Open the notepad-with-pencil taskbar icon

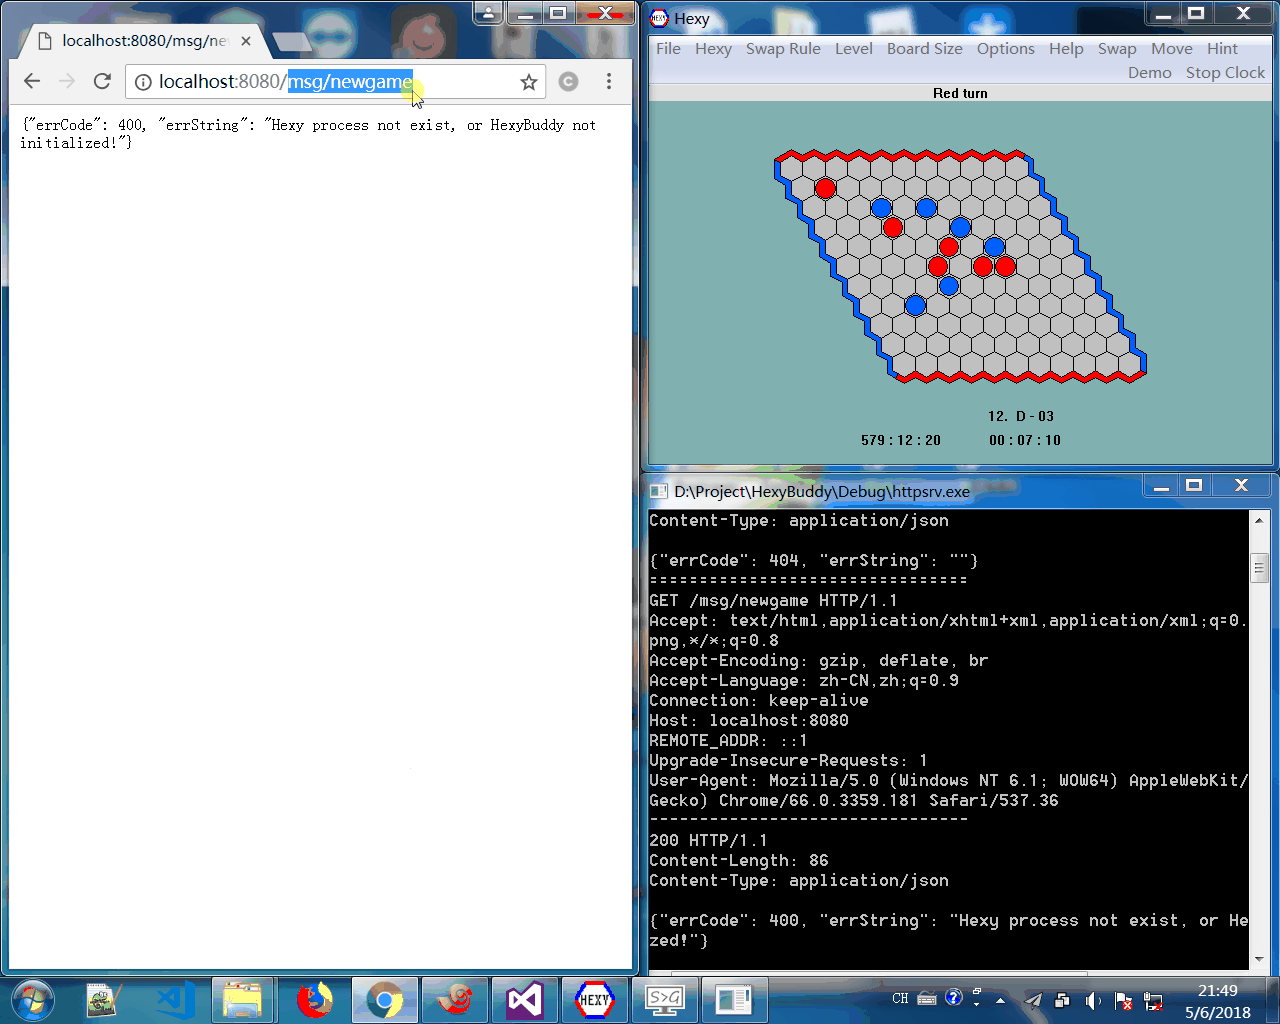pyautogui.click(x=103, y=1000)
